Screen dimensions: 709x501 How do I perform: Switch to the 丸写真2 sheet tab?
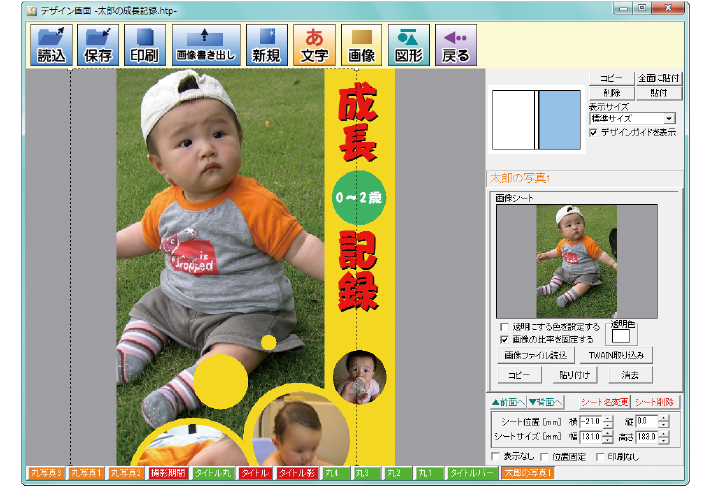126,473
